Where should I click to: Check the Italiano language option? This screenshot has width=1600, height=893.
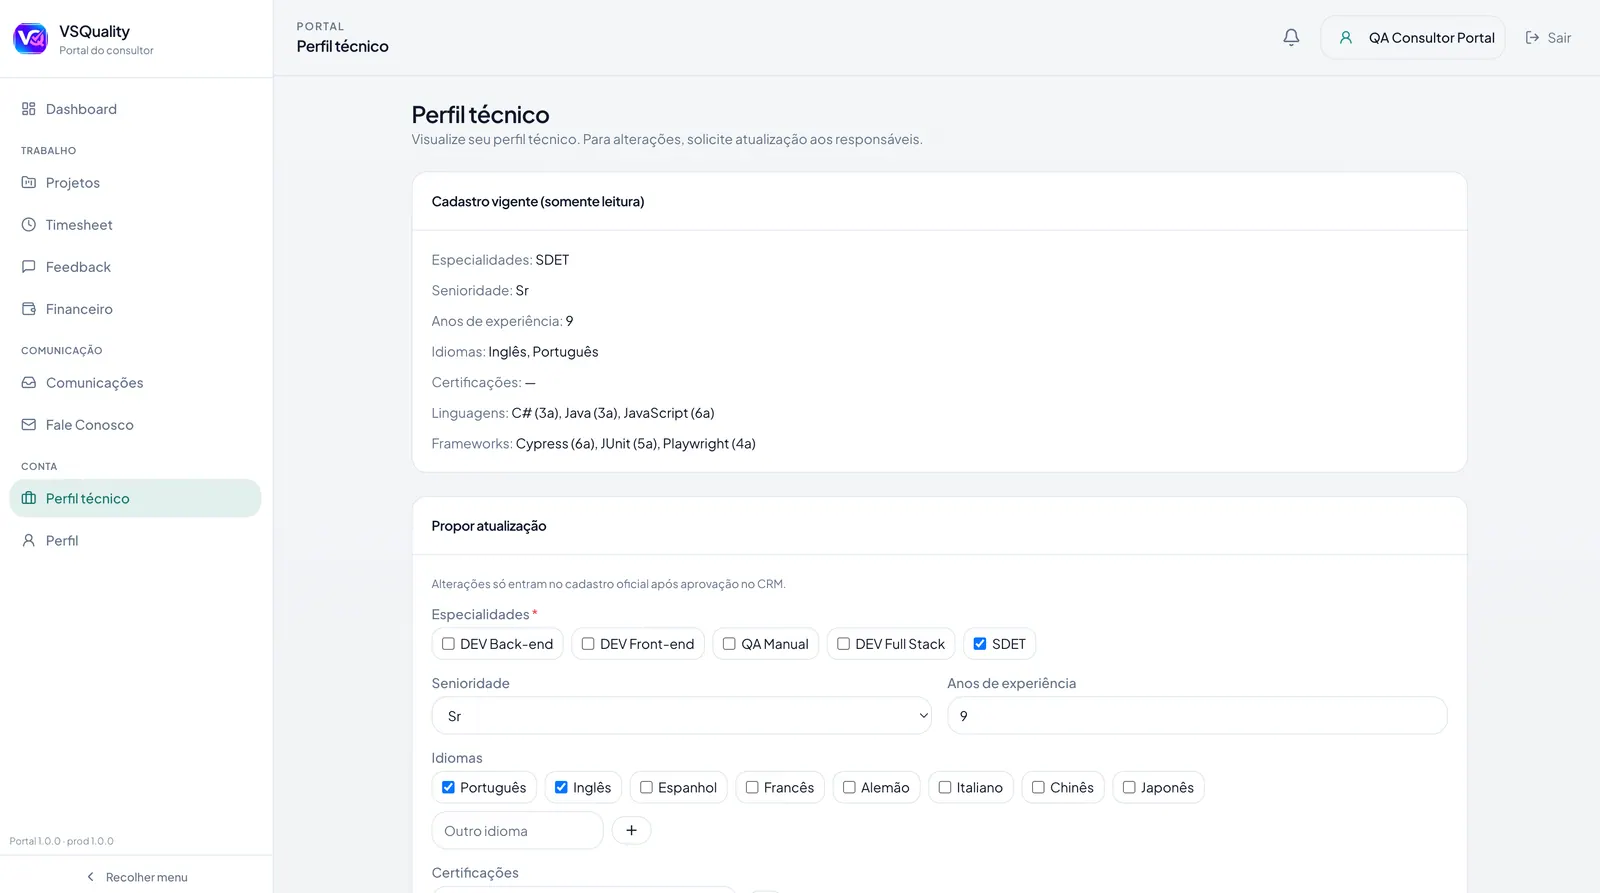click(x=945, y=788)
